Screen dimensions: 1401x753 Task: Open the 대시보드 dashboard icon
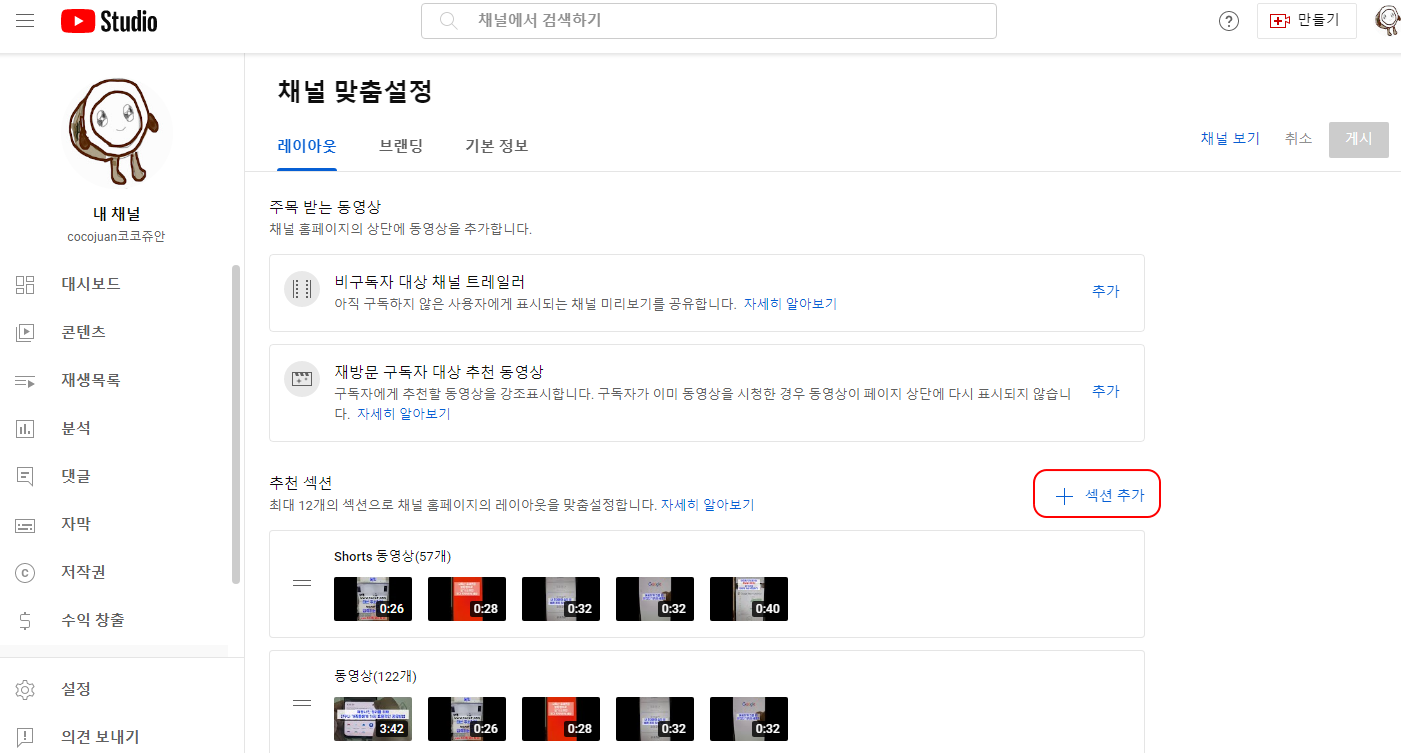26,284
